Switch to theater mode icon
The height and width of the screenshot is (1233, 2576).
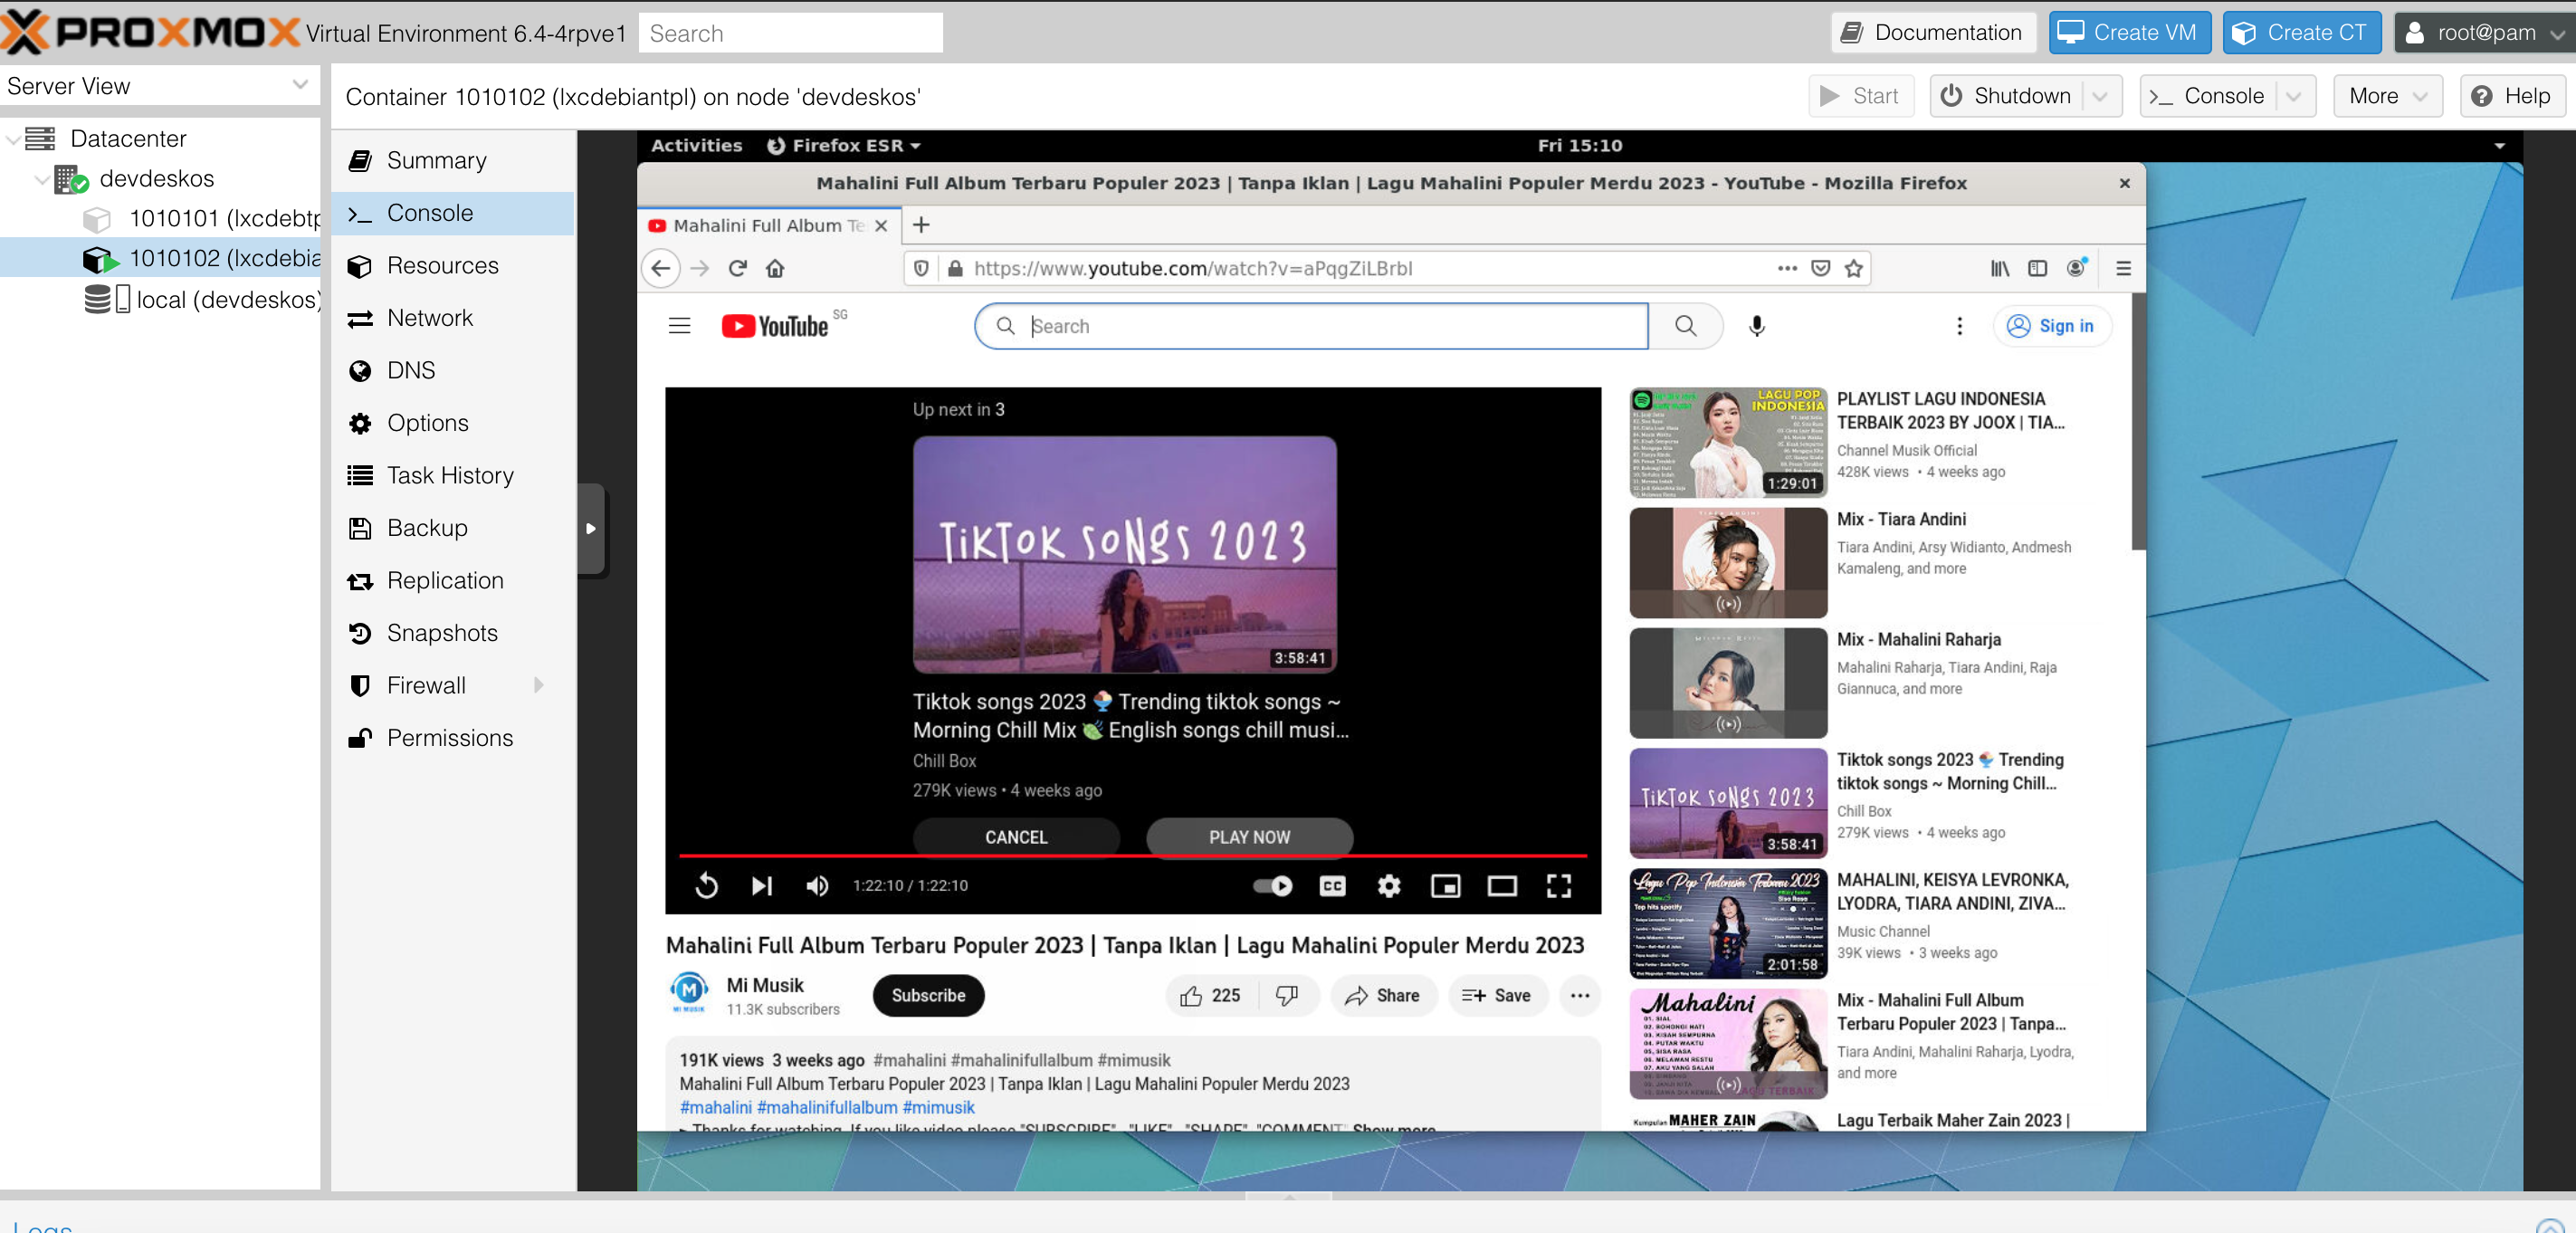pyautogui.click(x=1501, y=885)
